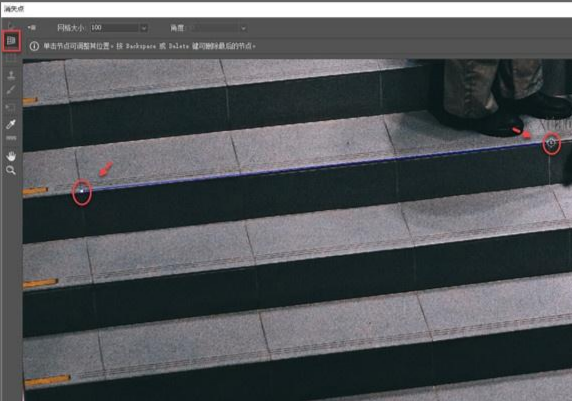Click the left plane node on stair edge
This screenshot has width=572, height=401.
(x=81, y=190)
